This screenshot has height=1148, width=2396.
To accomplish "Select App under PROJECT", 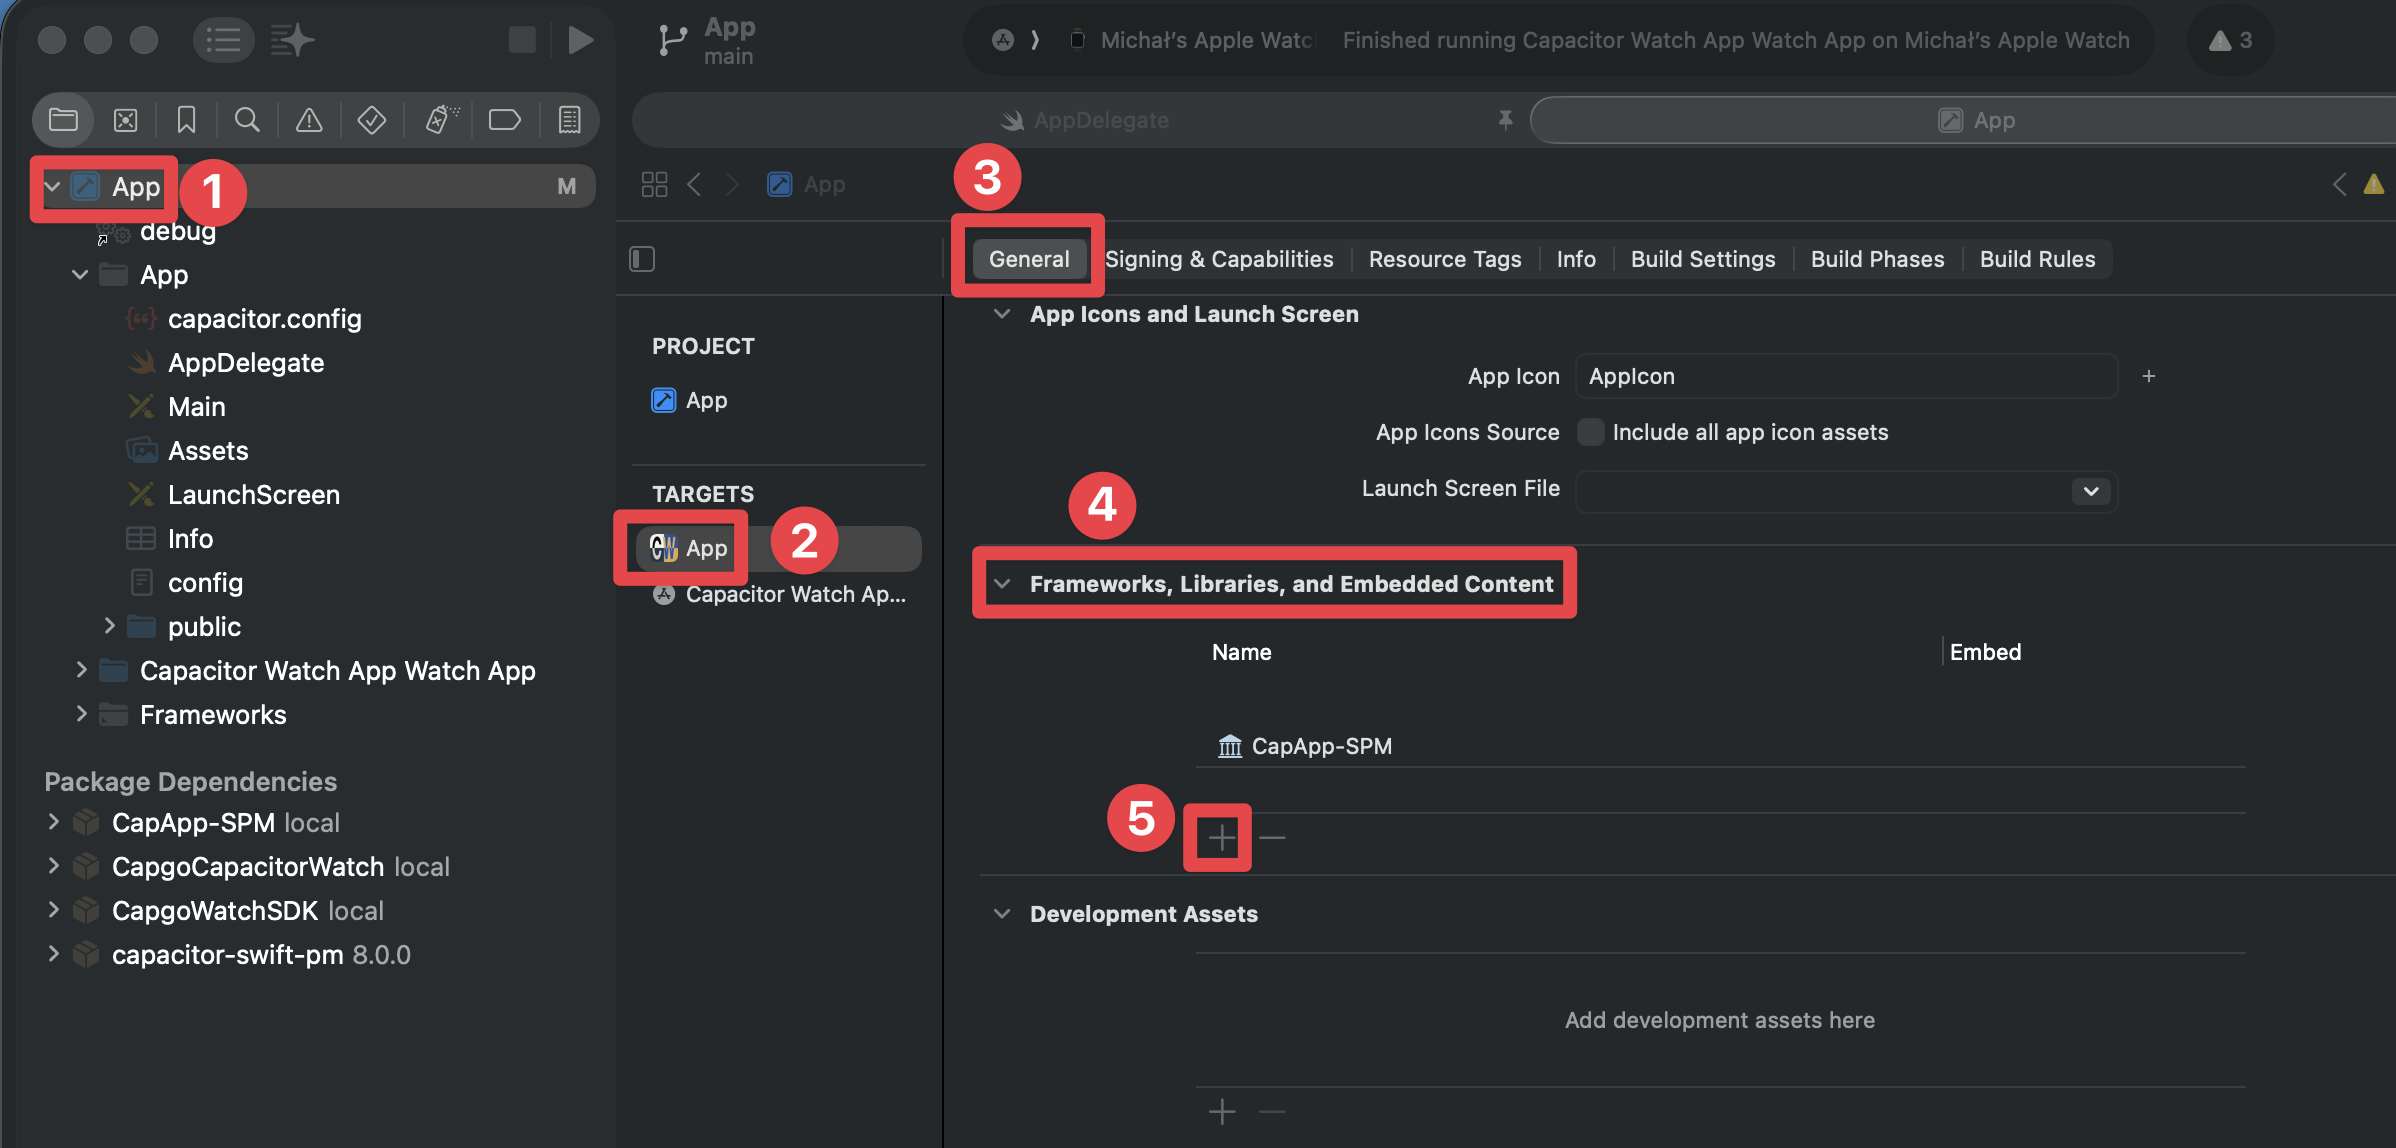I will pos(689,400).
